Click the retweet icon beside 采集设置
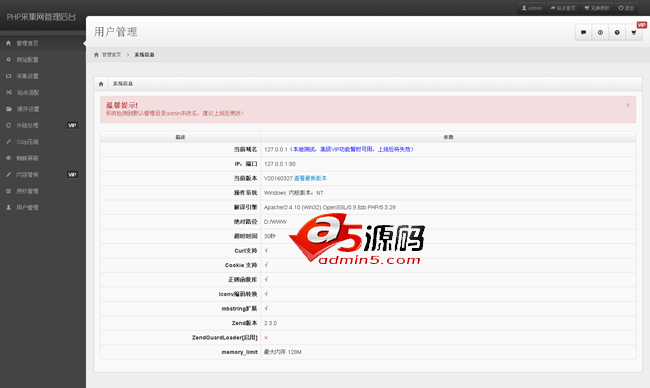Viewport: 650px width, 388px height. (x=8, y=76)
